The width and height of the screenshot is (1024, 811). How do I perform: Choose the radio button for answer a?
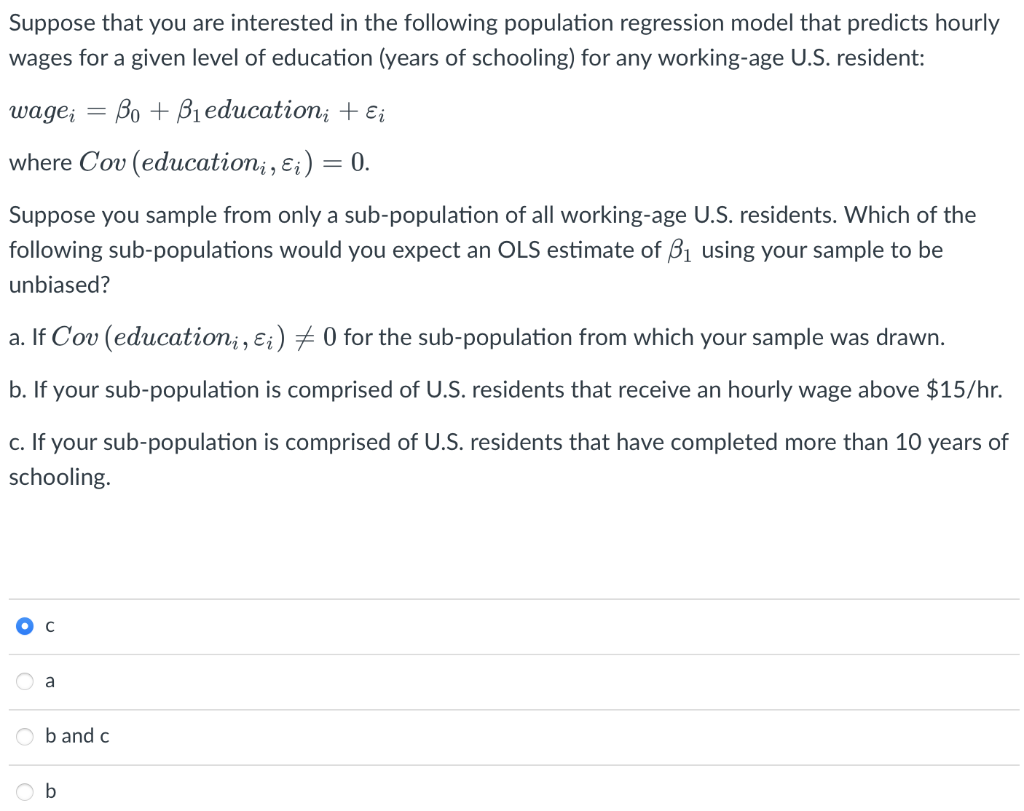coord(25,681)
